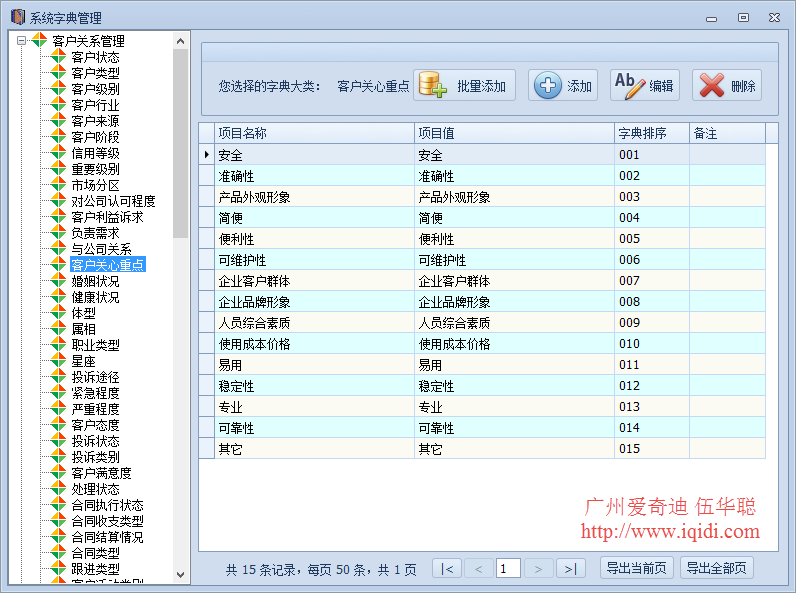Tree scrollbar up arrow

point(180,41)
